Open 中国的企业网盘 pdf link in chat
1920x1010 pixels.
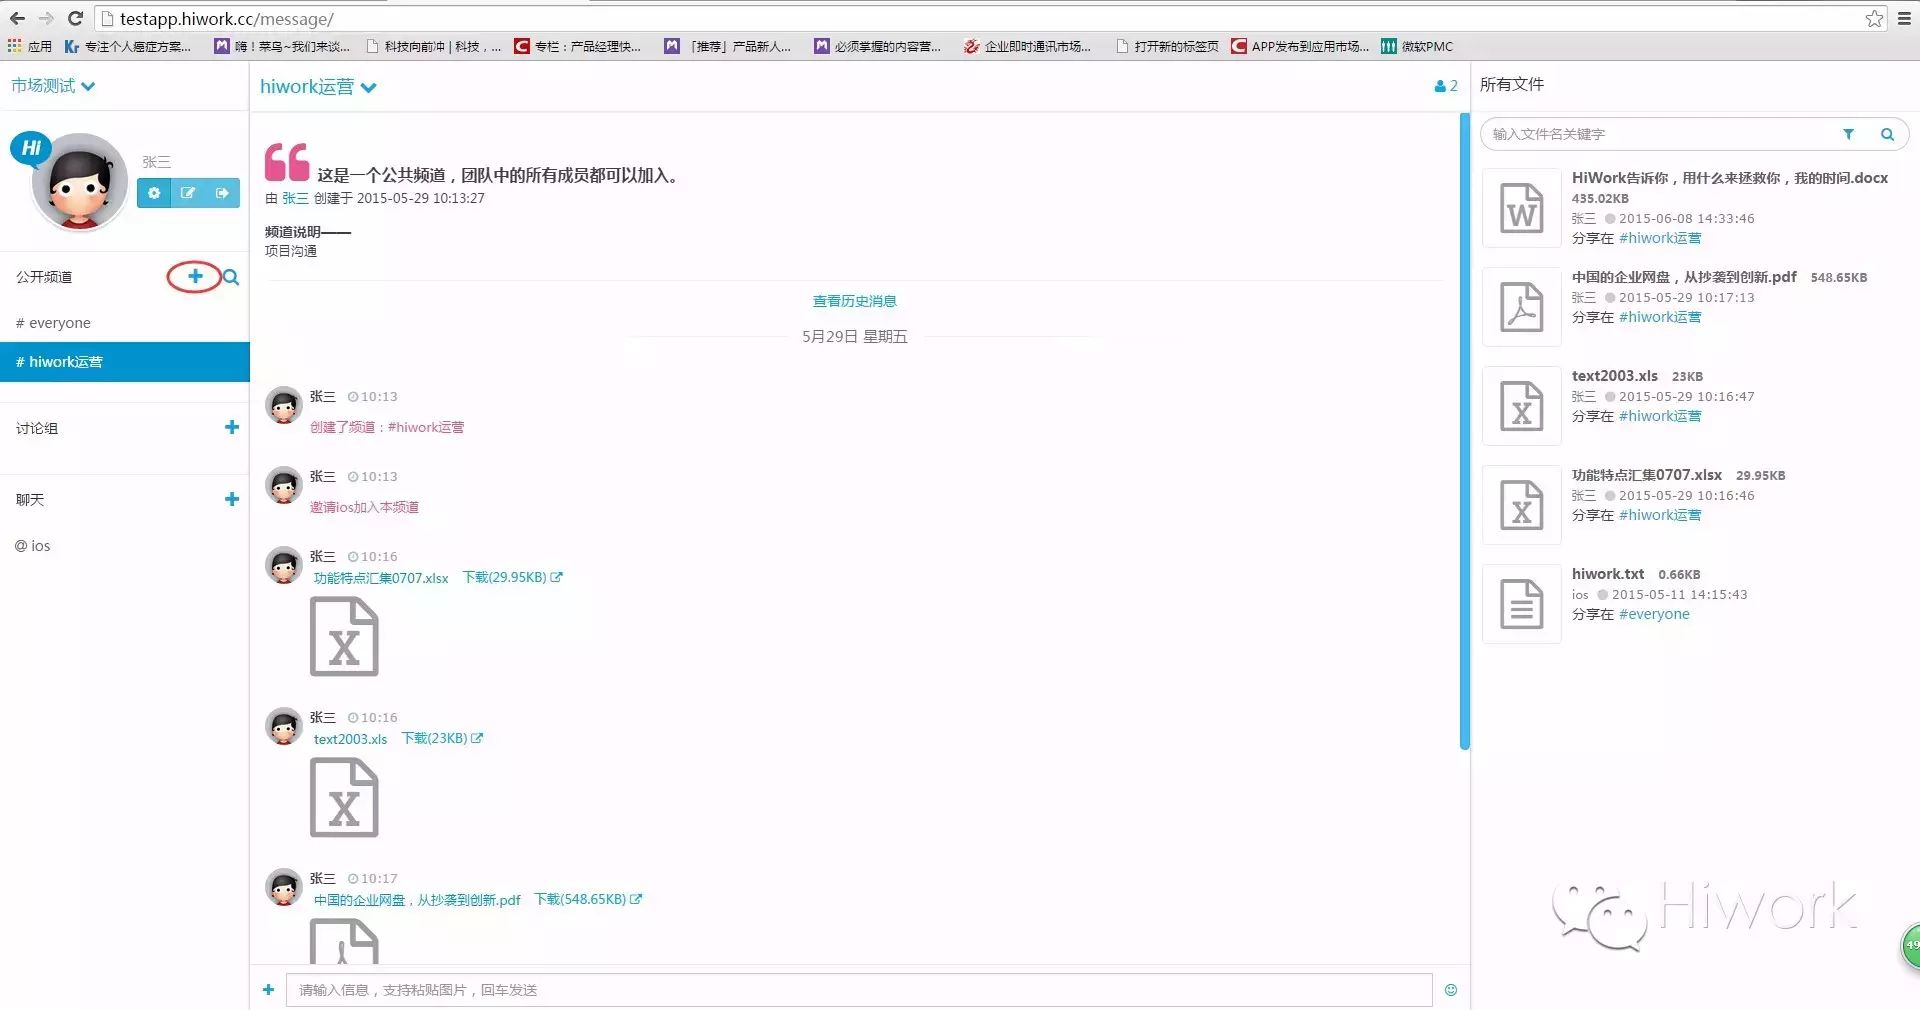(417, 900)
